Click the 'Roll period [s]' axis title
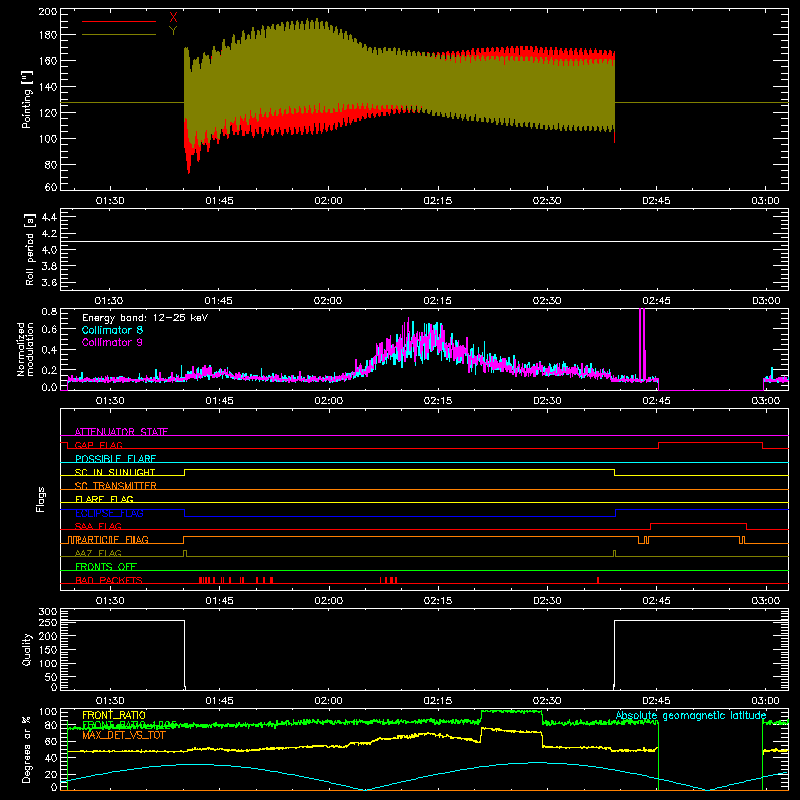 (30, 249)
